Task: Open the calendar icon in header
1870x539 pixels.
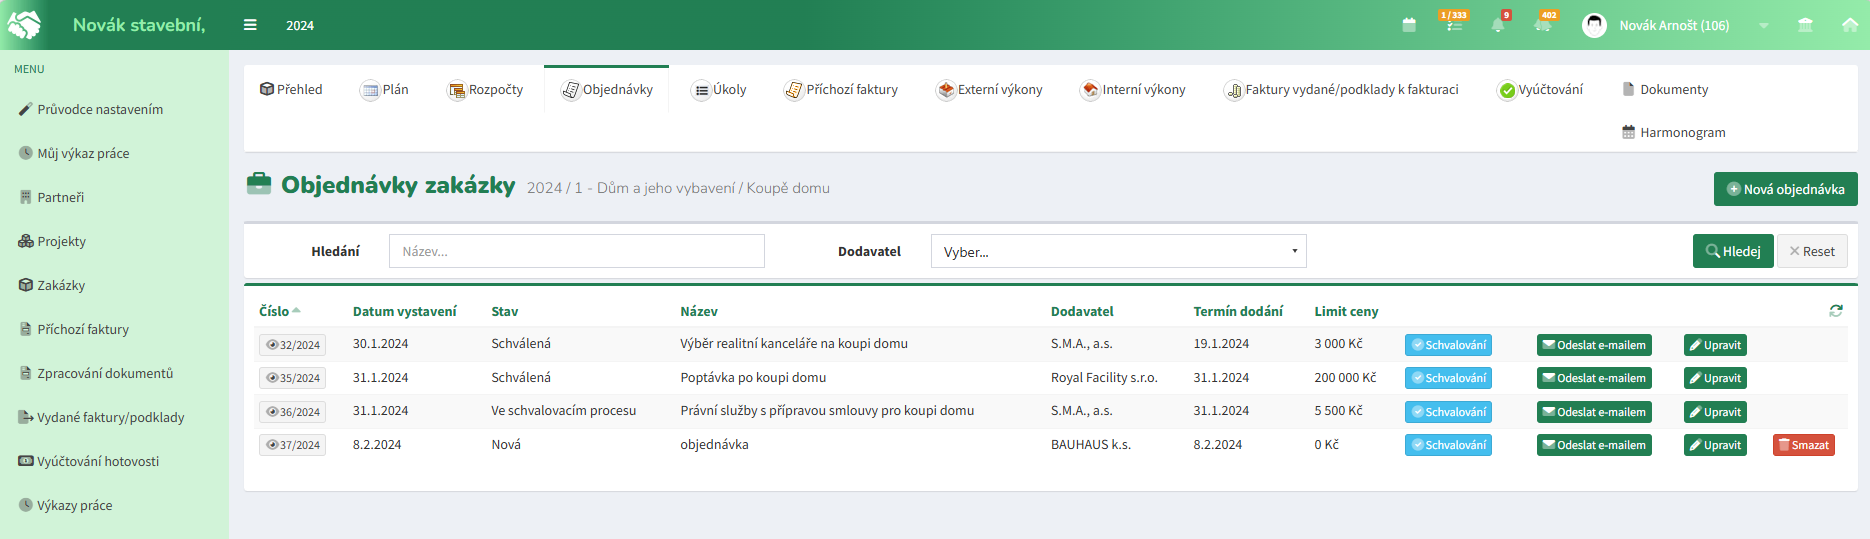Action: pyautogui.click(x=1409, y=25)
